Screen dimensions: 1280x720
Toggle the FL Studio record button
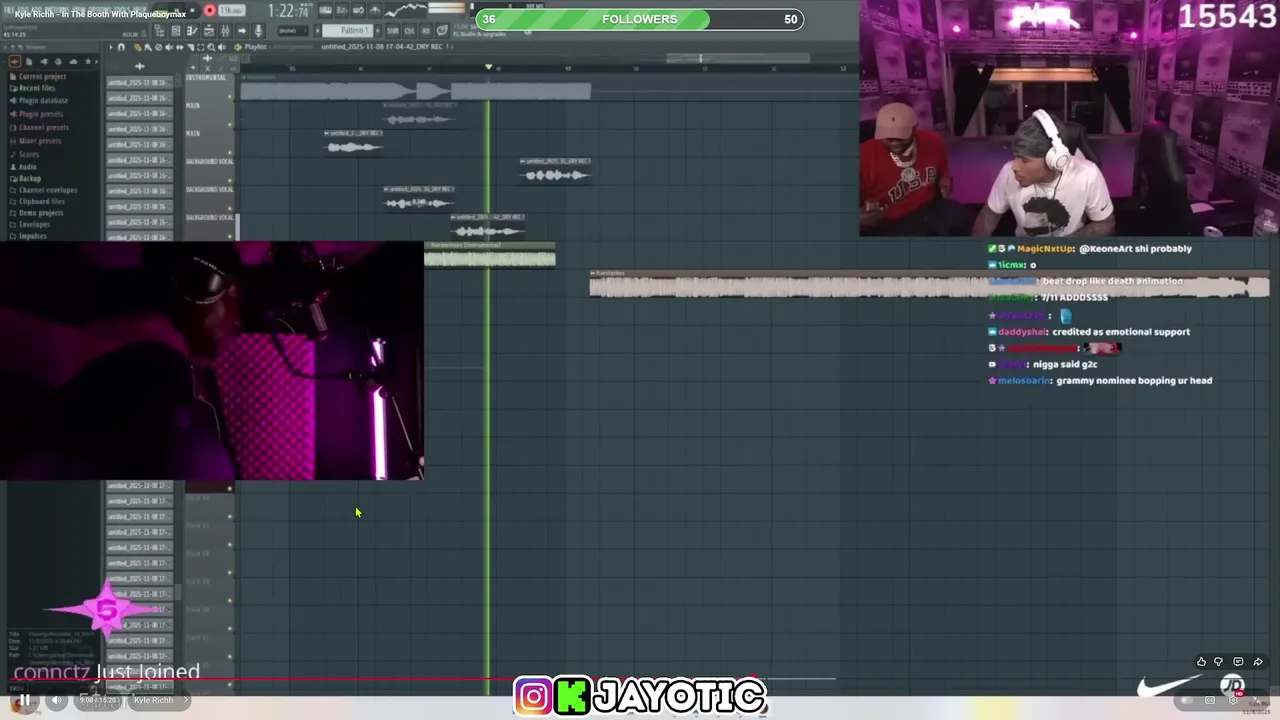point(209,10)
